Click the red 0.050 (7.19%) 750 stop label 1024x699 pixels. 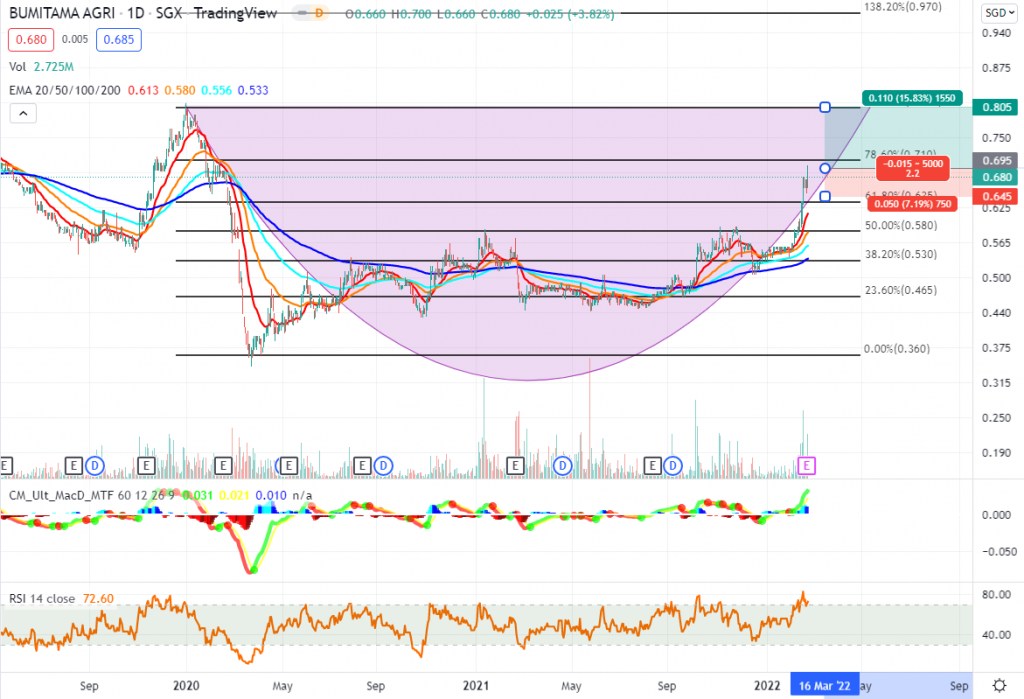click(912, 204)
